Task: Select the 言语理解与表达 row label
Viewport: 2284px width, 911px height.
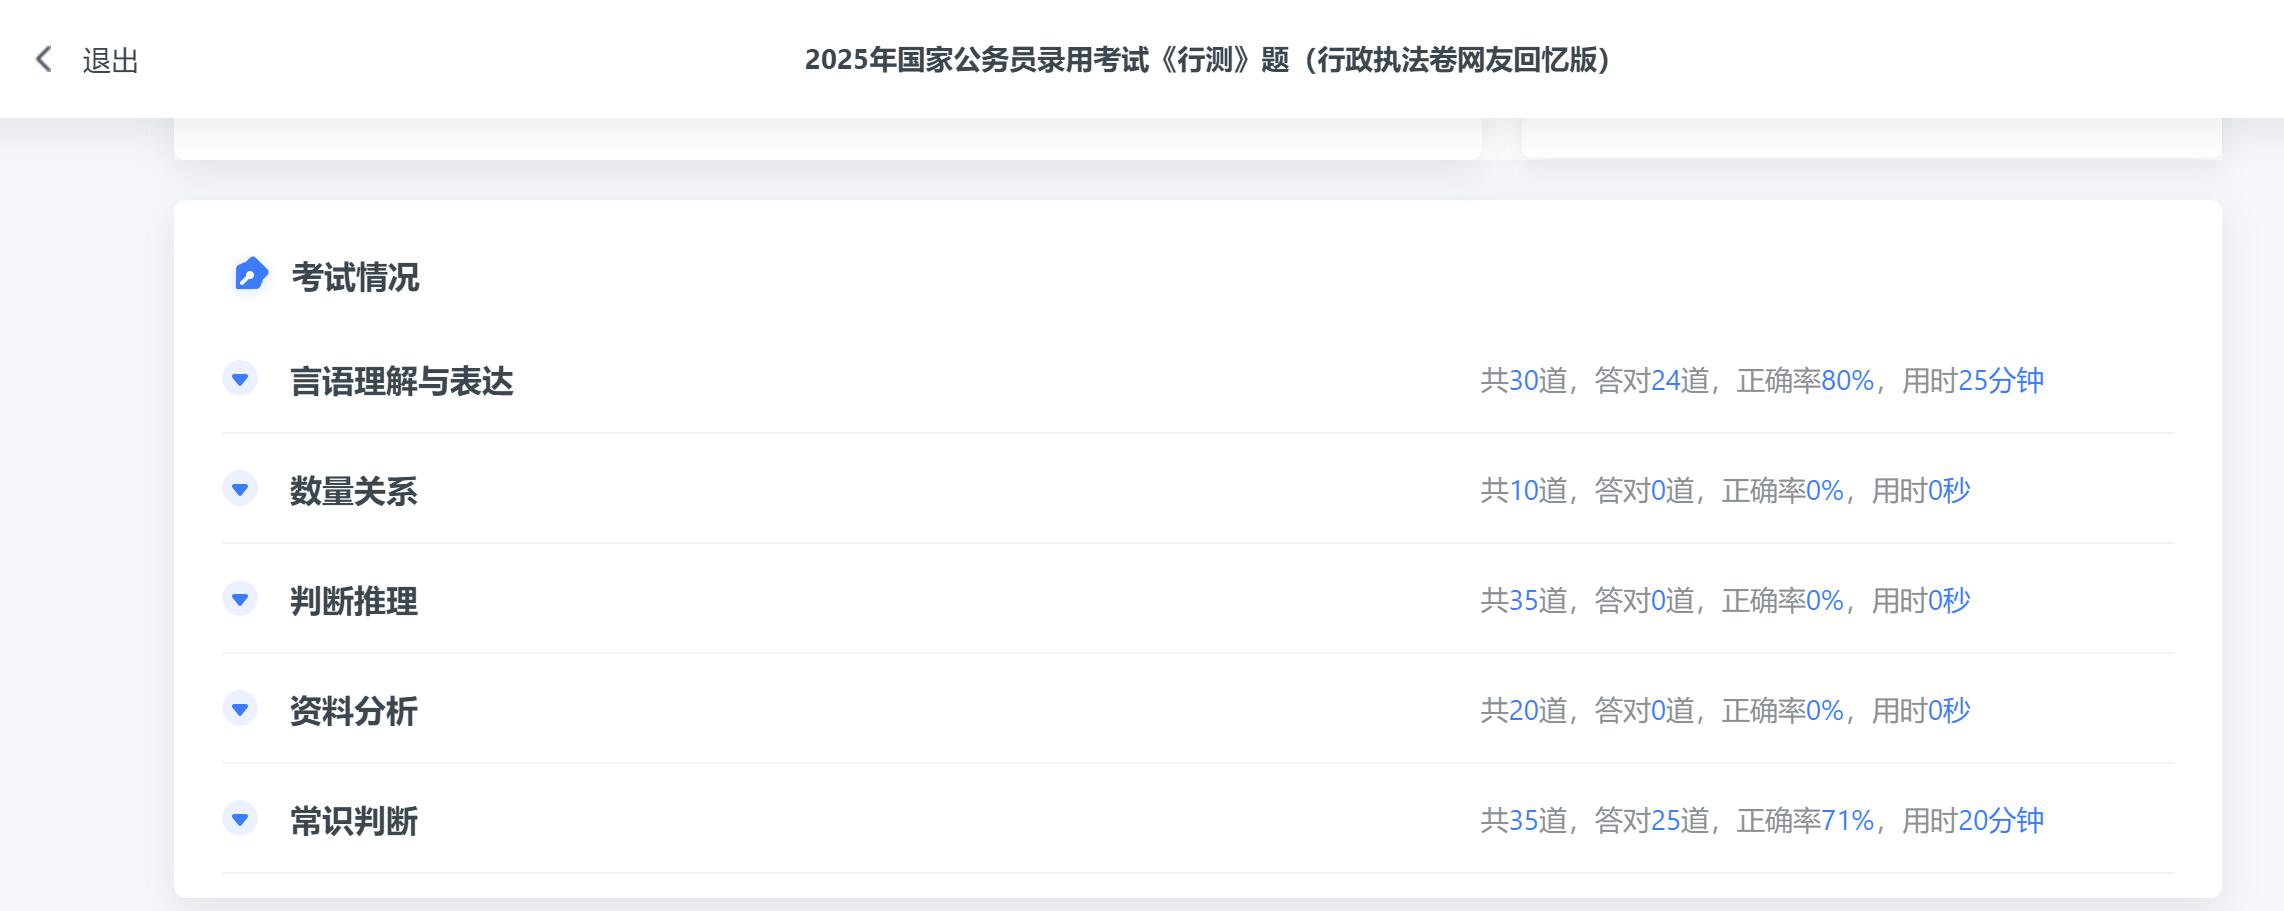Action: pyautogui.click(x=401, y=381)
